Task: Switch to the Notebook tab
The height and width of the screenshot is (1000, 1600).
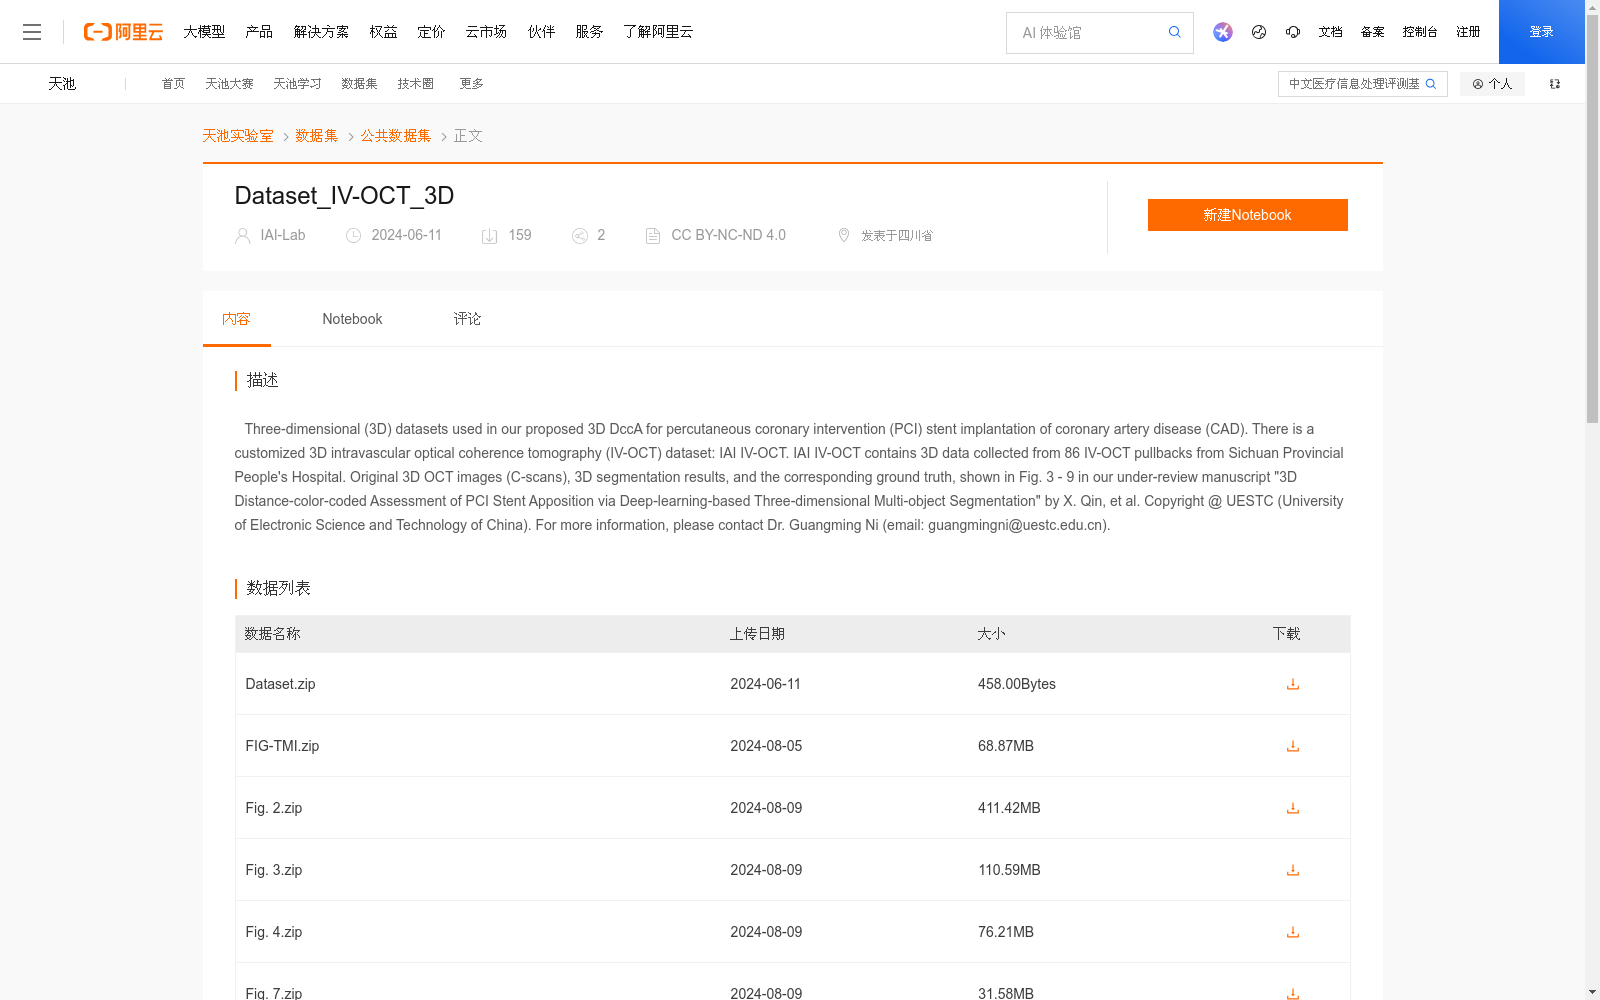Action: click(x=352, y=319)
